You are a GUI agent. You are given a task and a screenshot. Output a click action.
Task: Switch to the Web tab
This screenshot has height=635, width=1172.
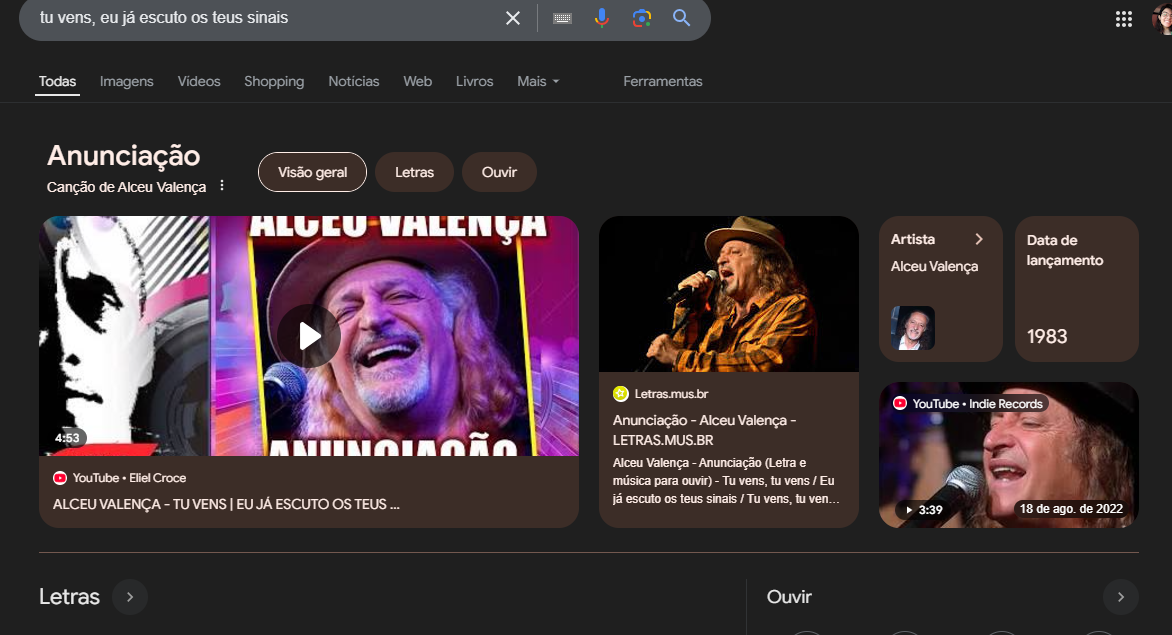(x=417, y=81)
